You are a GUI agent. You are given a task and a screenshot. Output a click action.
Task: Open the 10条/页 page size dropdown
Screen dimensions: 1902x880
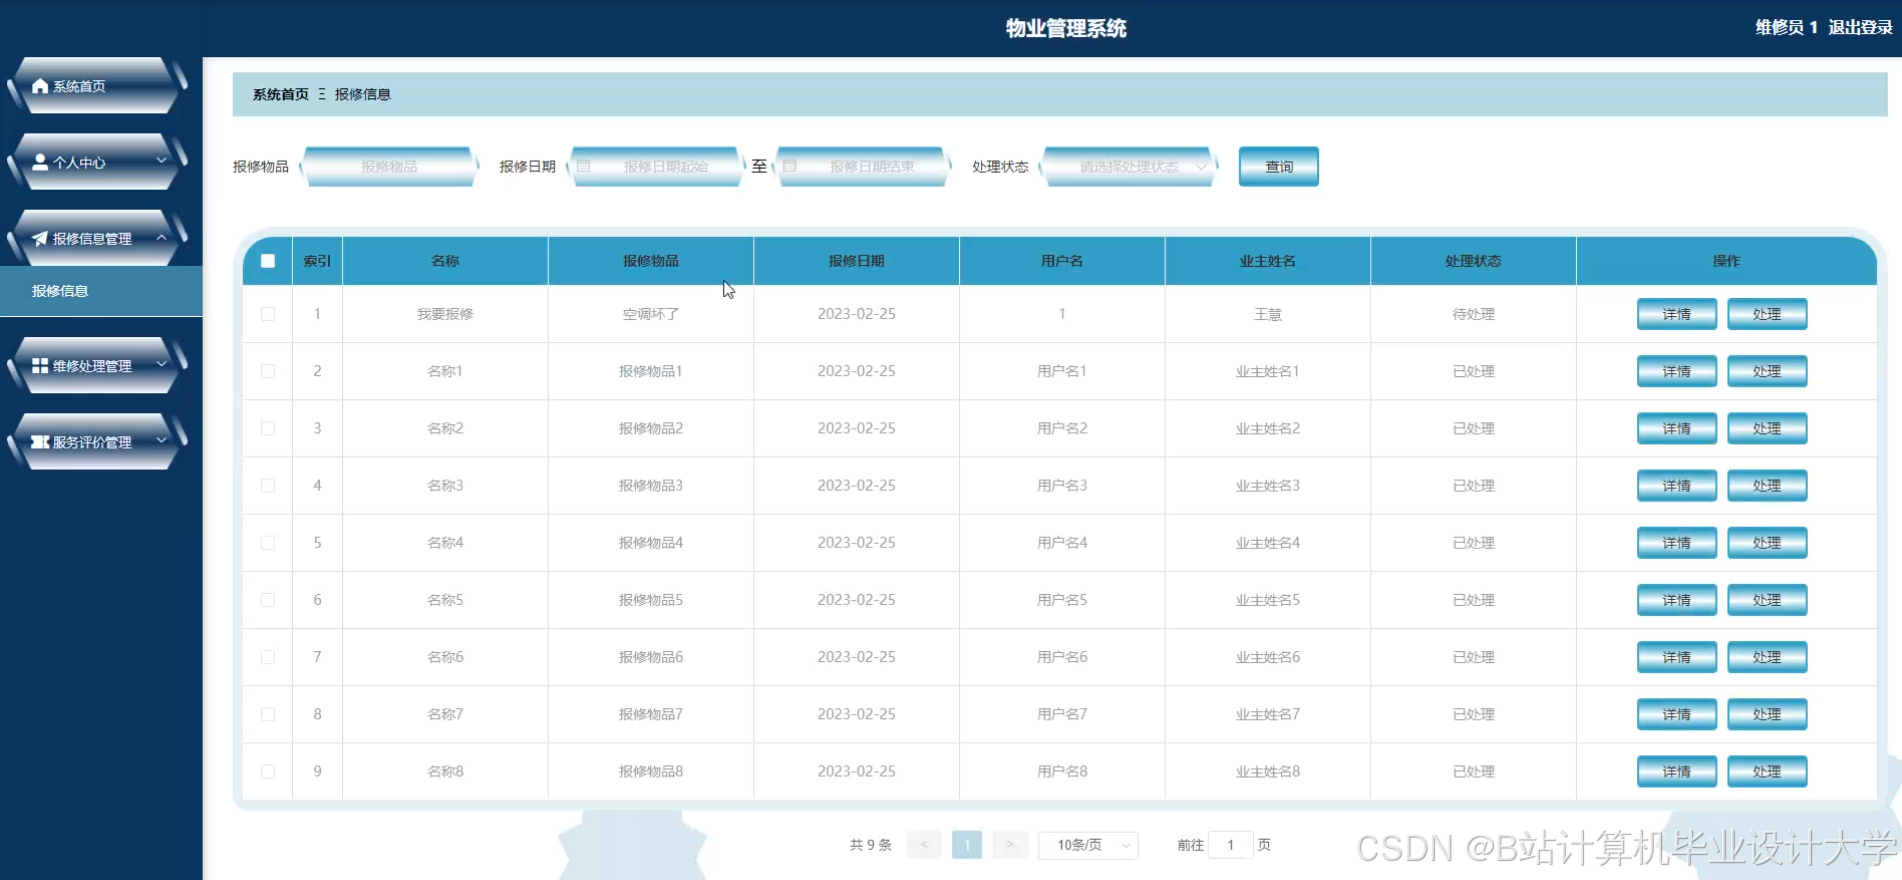pos(1088,845)
